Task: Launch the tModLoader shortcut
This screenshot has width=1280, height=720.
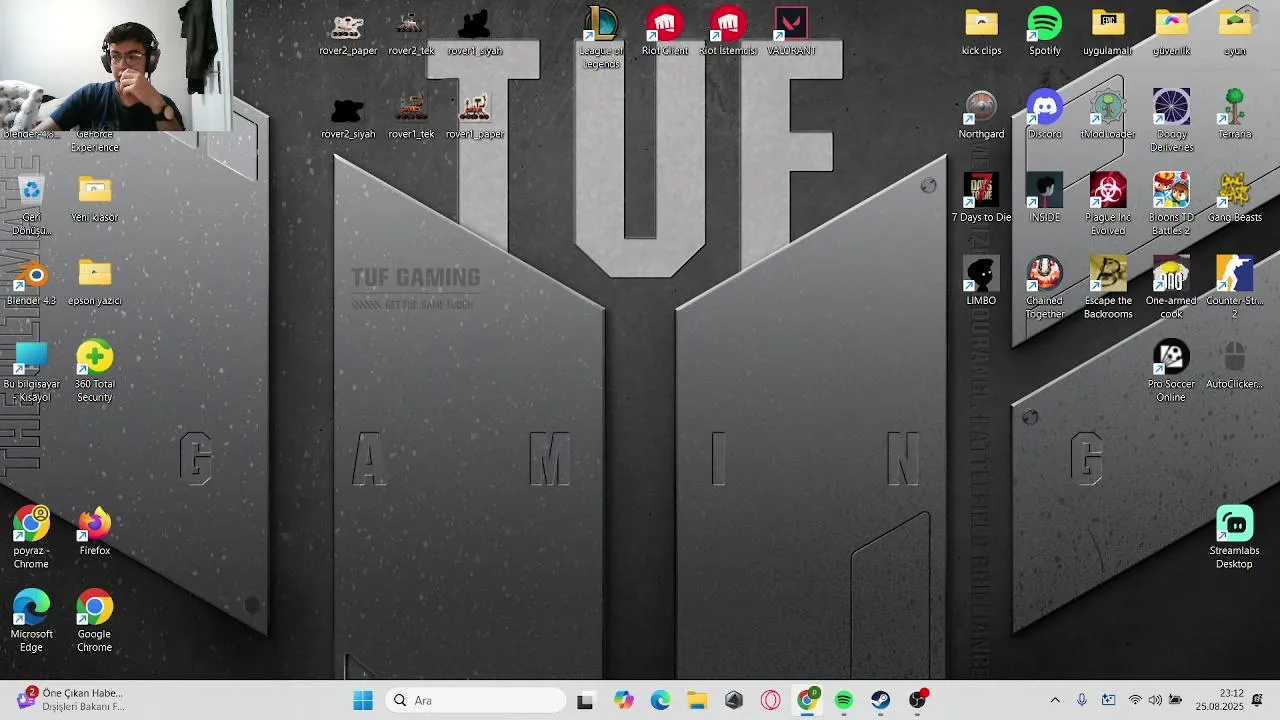Action: 1108,116
